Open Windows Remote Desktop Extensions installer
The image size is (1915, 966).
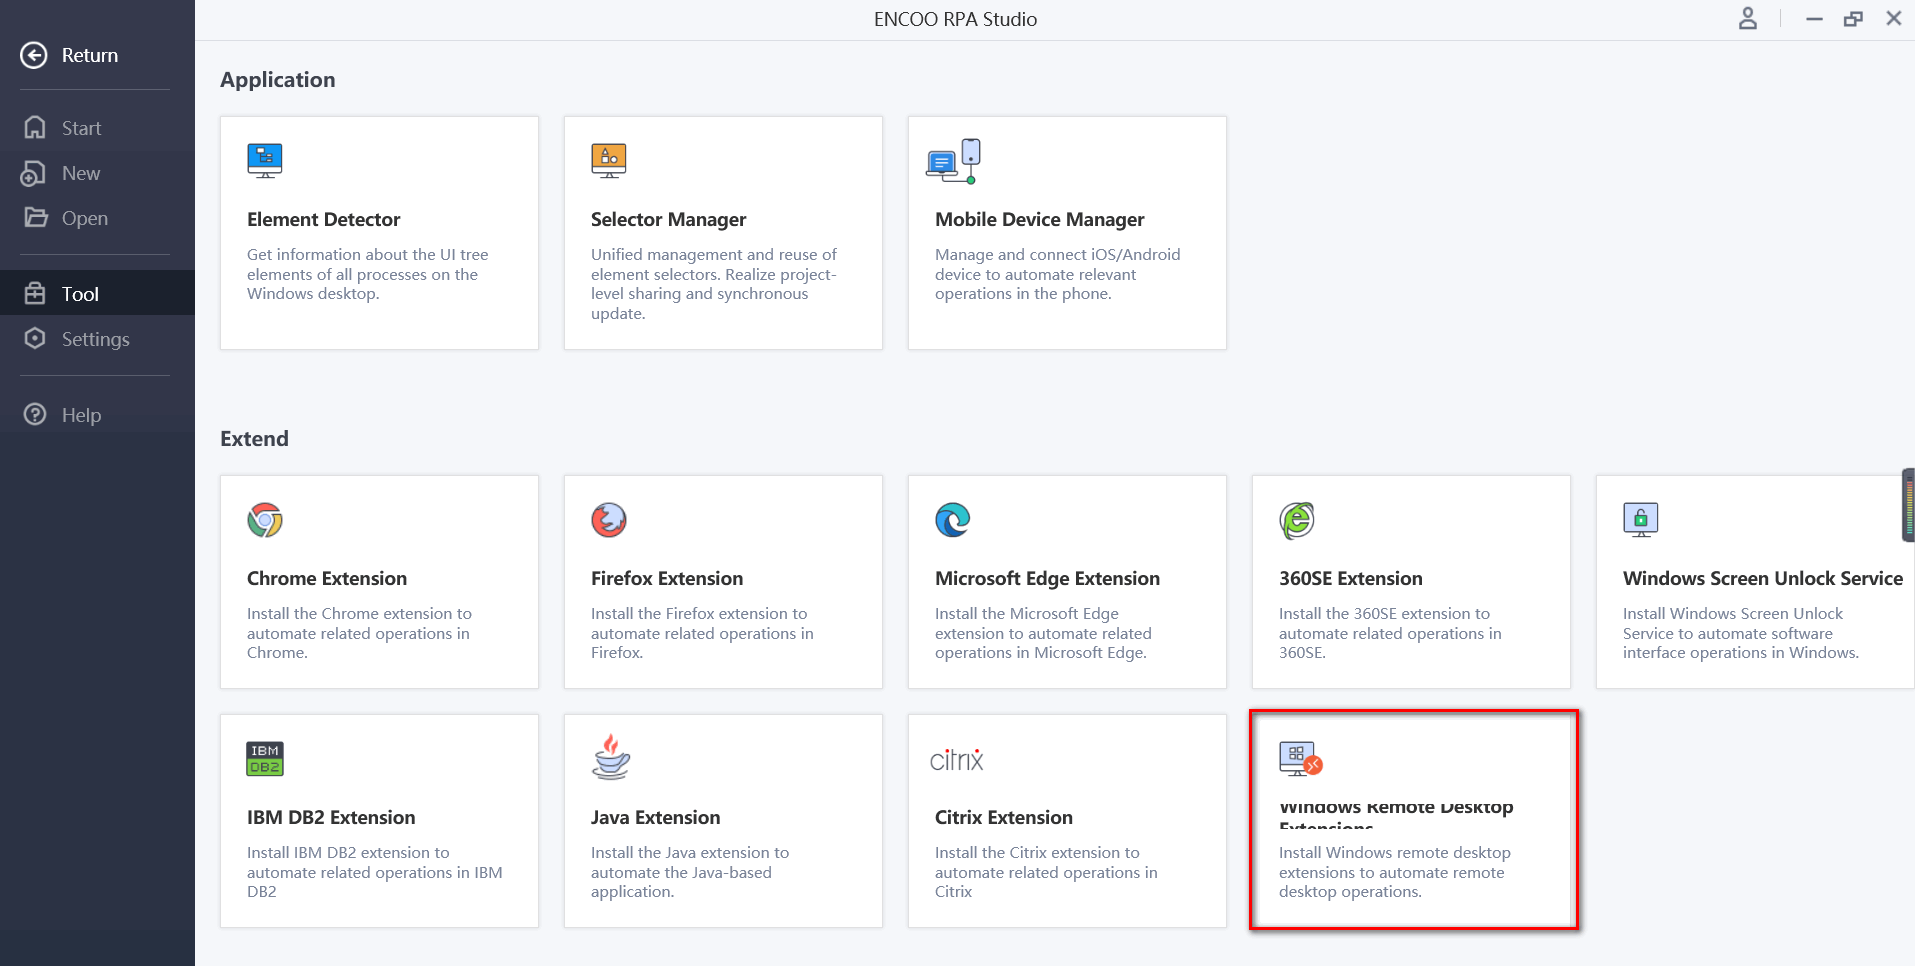pyautogui.click(x=1410, y=820)
